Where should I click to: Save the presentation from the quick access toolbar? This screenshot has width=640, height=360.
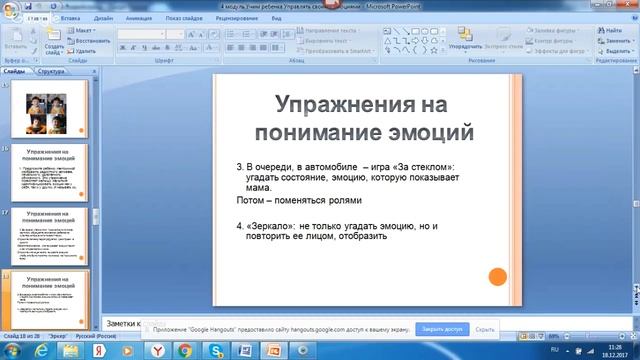coord(28,6)
